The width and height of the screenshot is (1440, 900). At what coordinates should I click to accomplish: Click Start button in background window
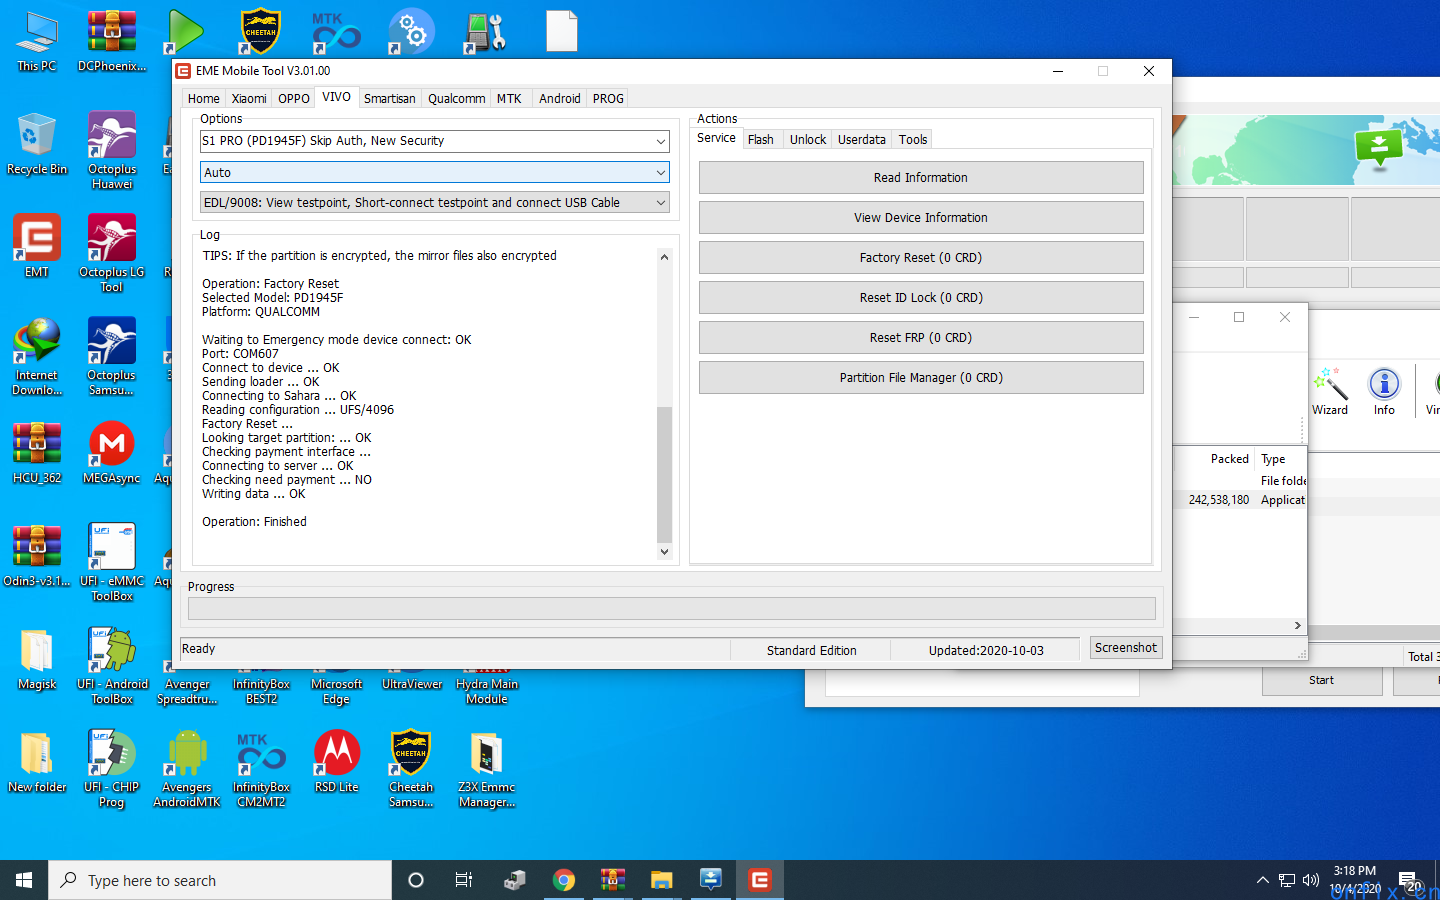click(1322, 680)
